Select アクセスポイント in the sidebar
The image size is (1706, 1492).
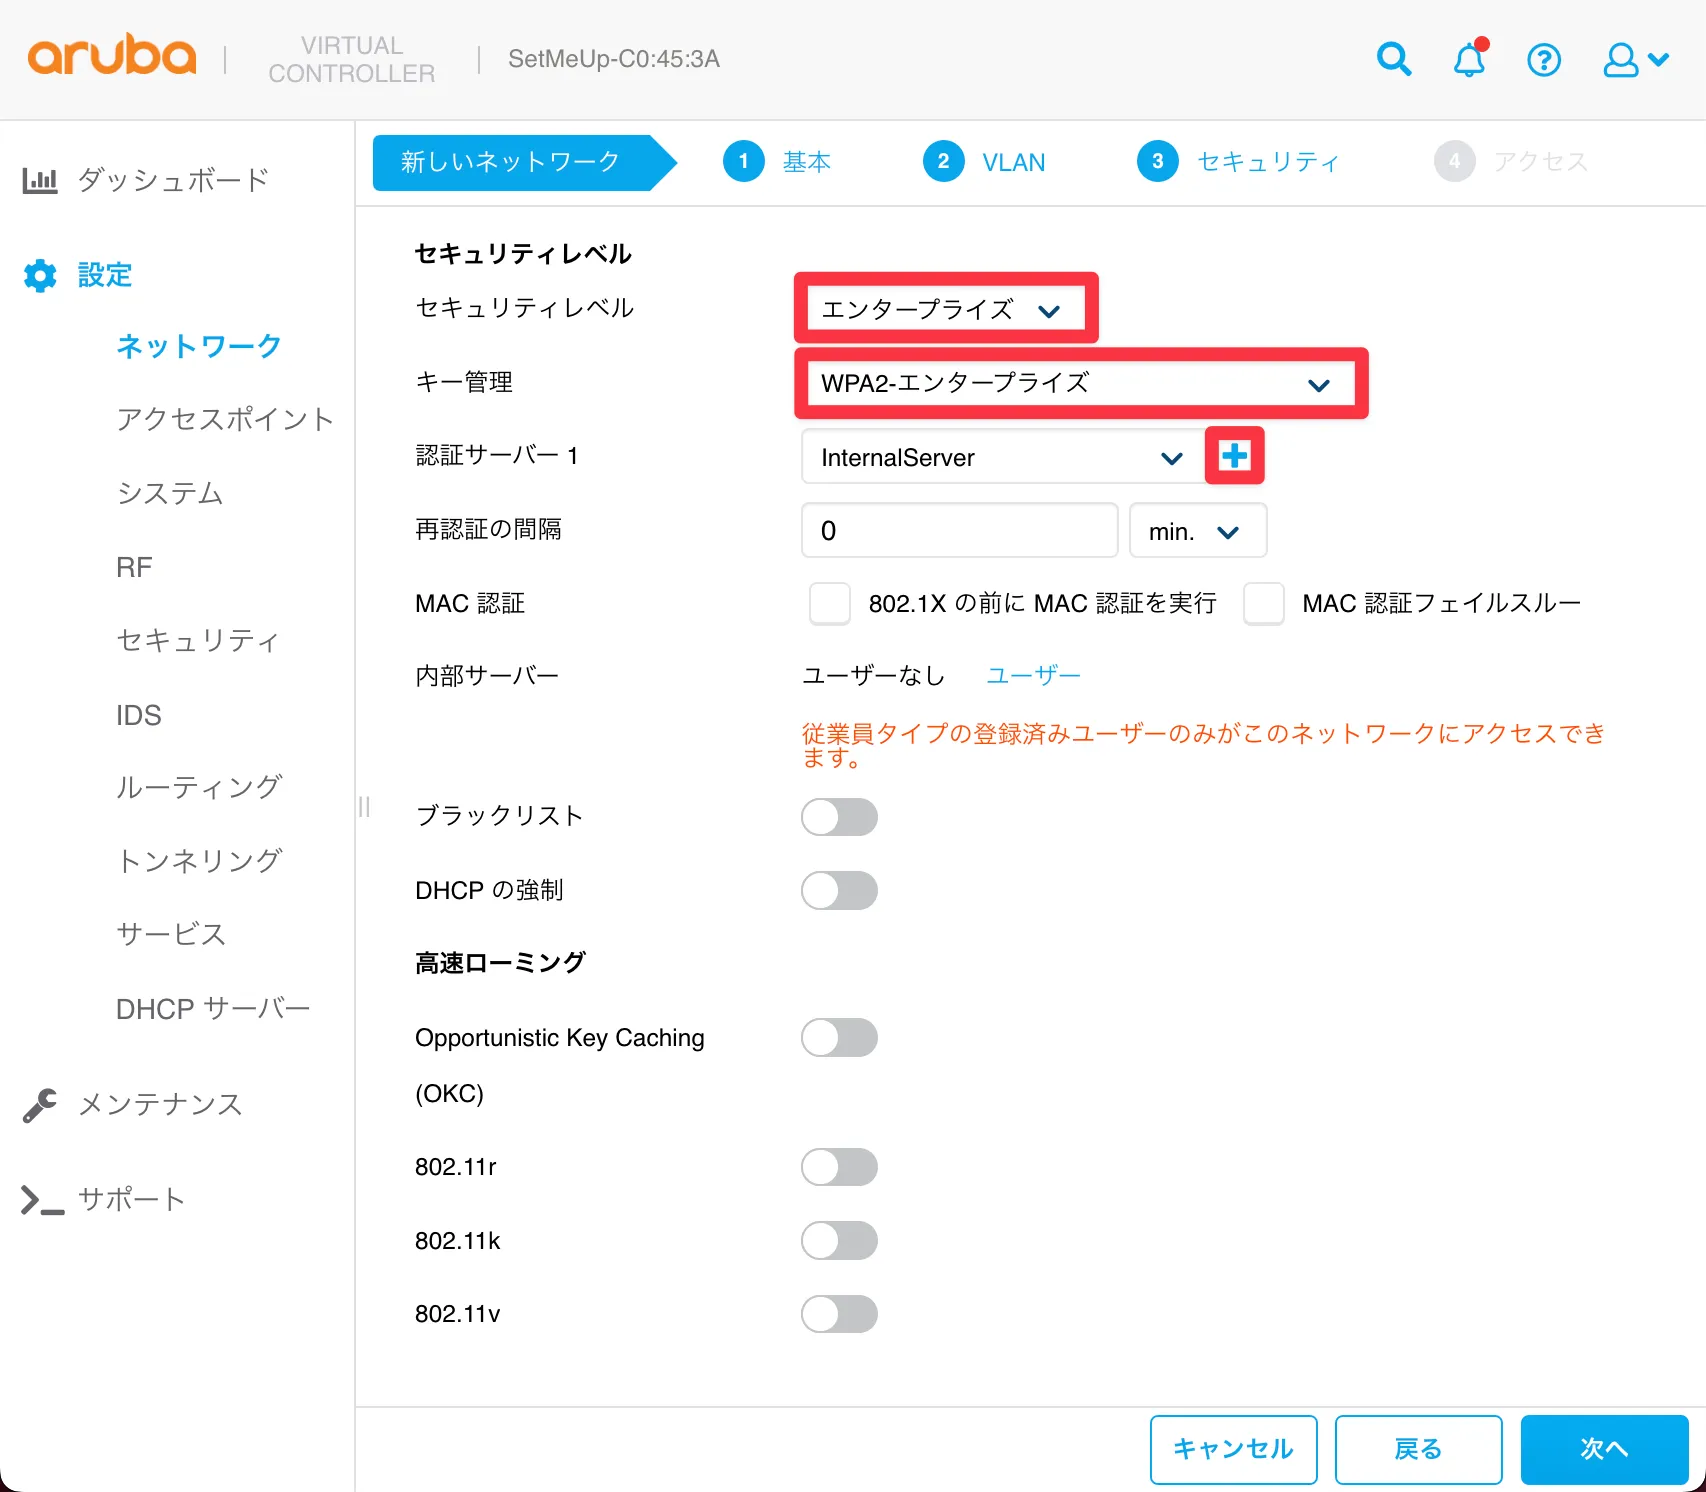point(224,419)
